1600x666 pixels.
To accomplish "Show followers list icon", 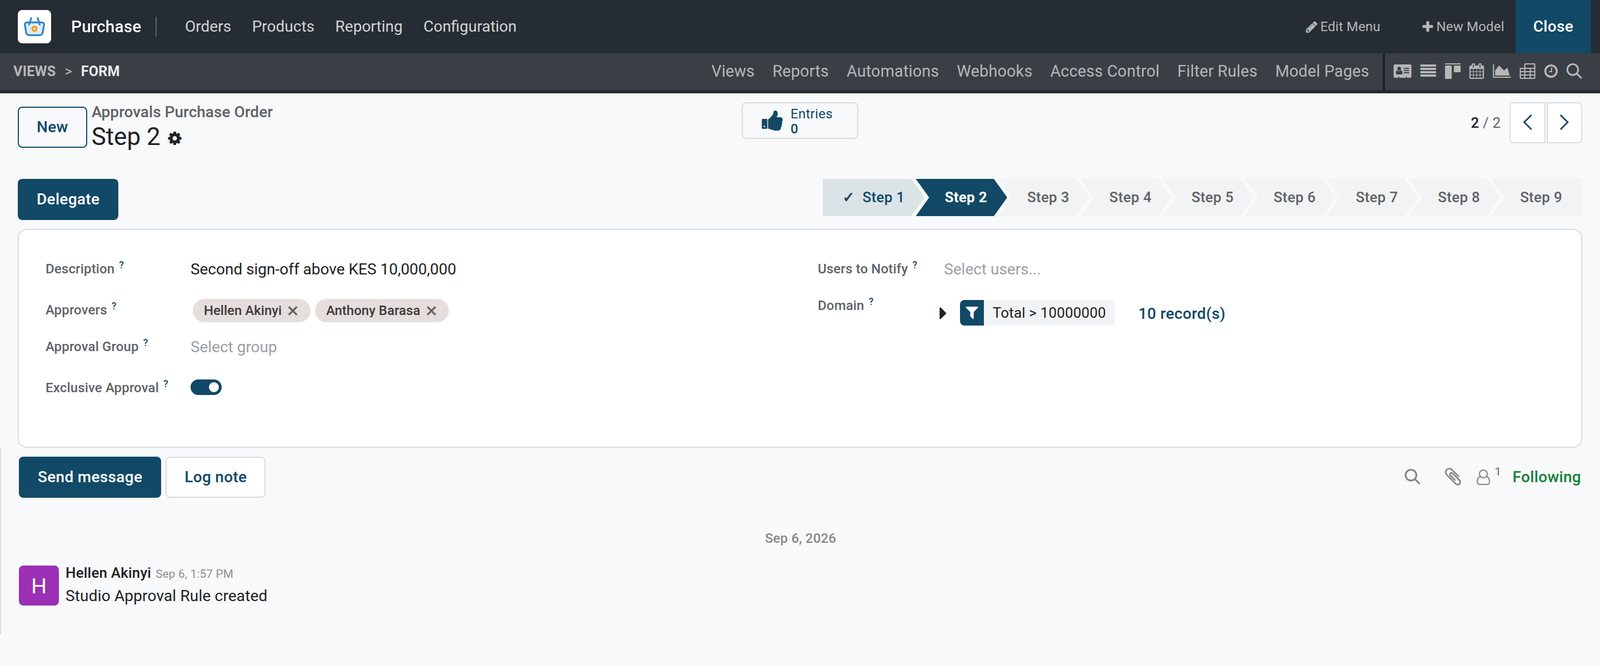I will point(1487,477).
